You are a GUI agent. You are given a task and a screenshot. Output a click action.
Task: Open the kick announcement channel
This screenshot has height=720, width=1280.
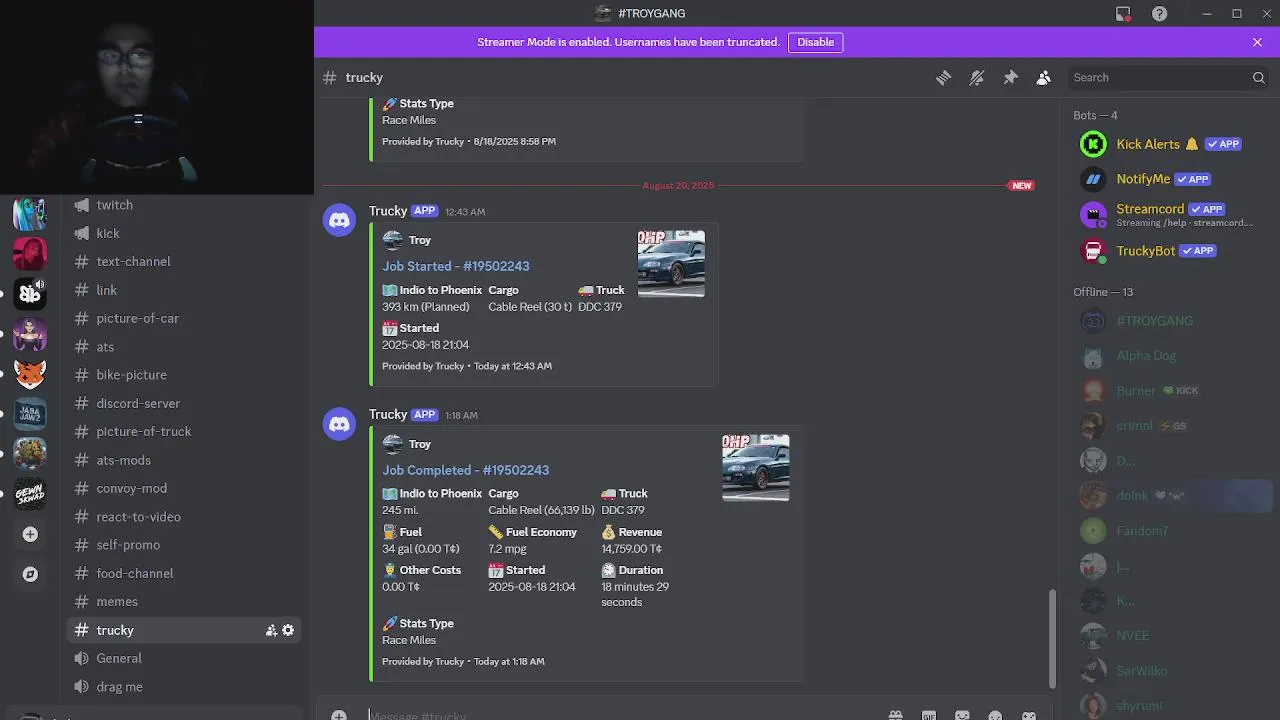coord(183,233)
